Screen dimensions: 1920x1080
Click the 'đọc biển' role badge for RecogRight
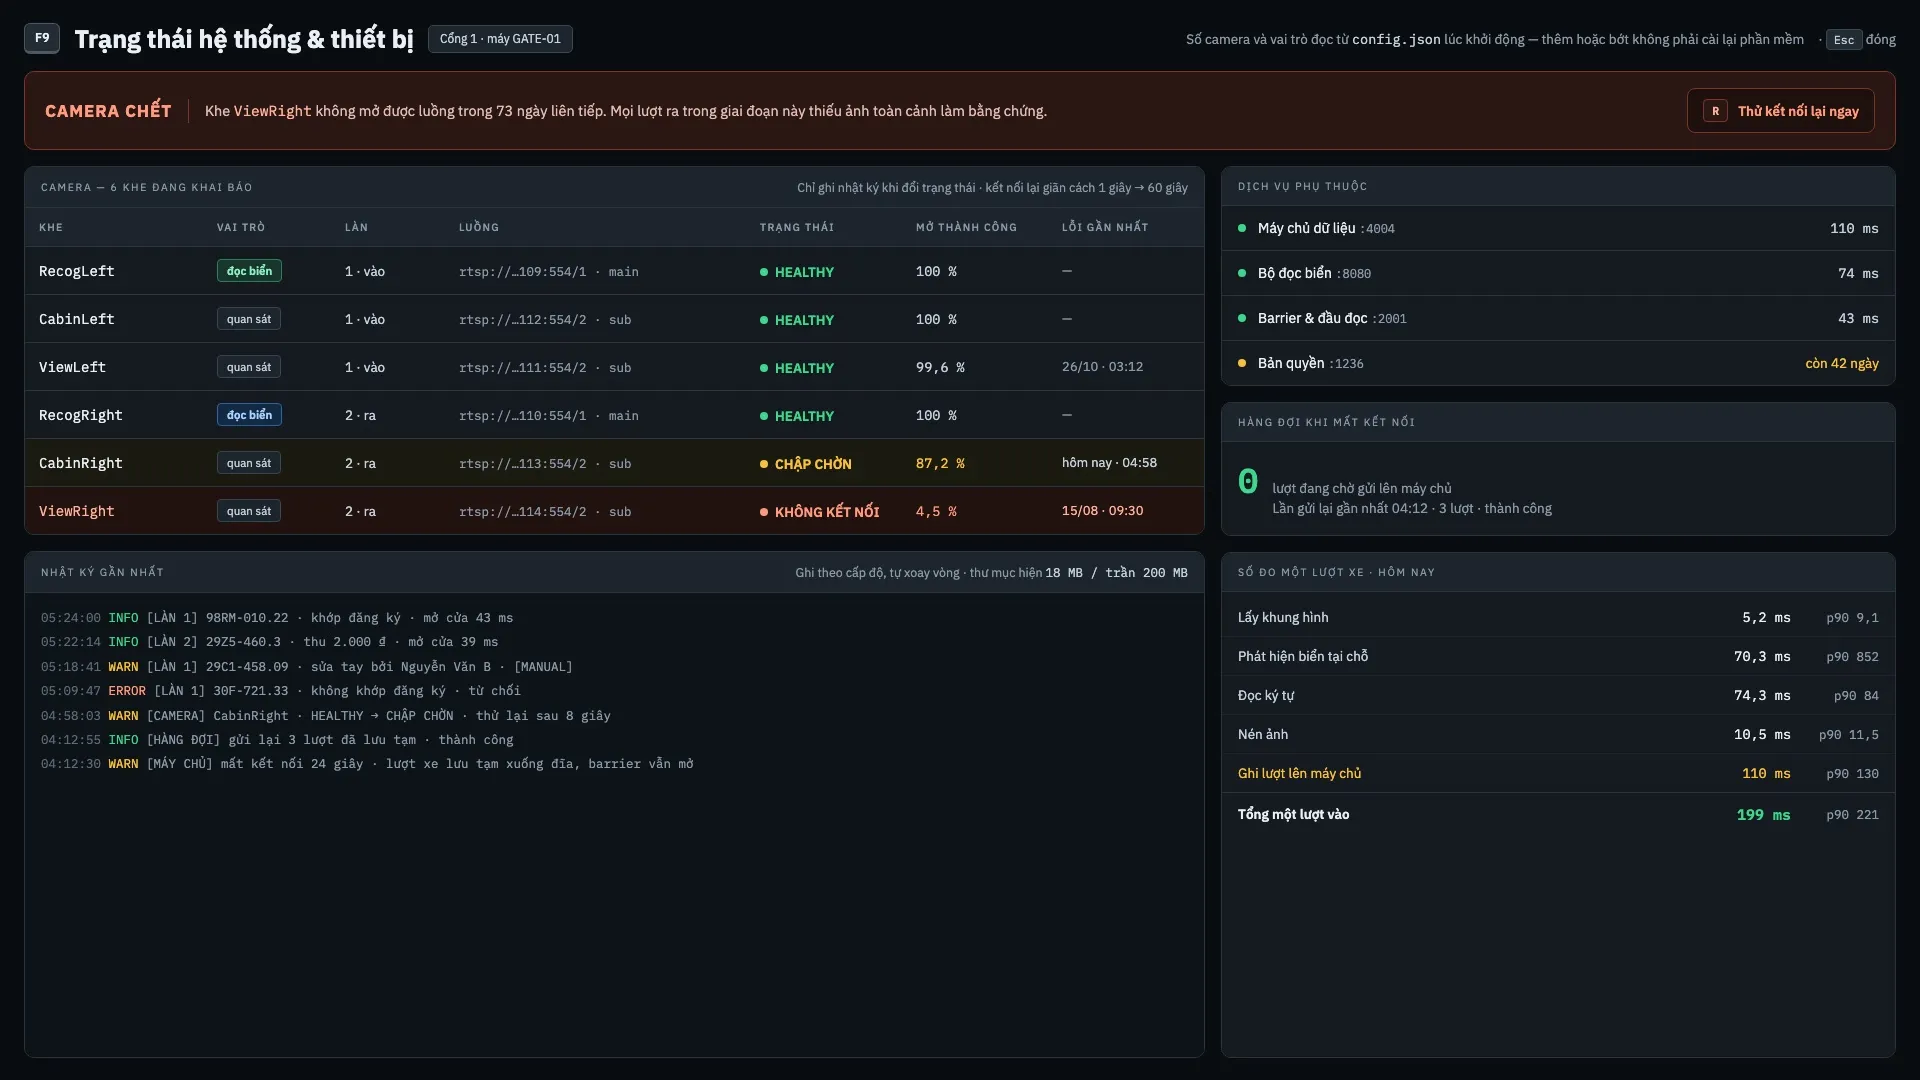[x=249, y=415]
